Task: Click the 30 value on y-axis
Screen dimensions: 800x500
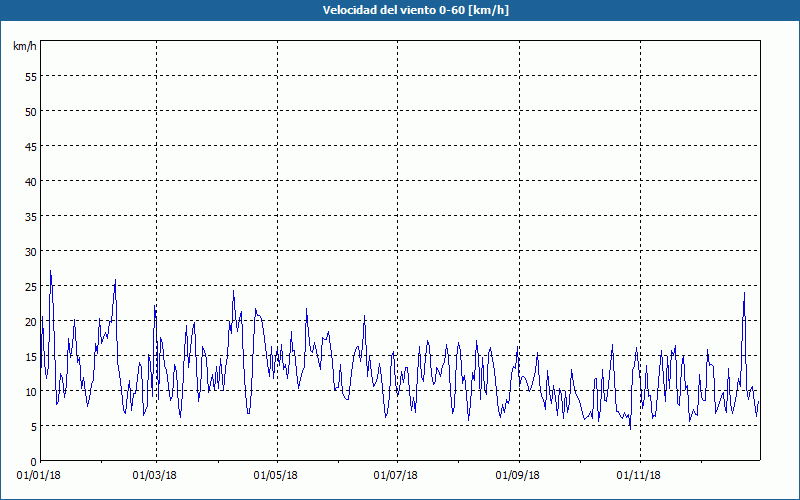Action: click(31, 252)
